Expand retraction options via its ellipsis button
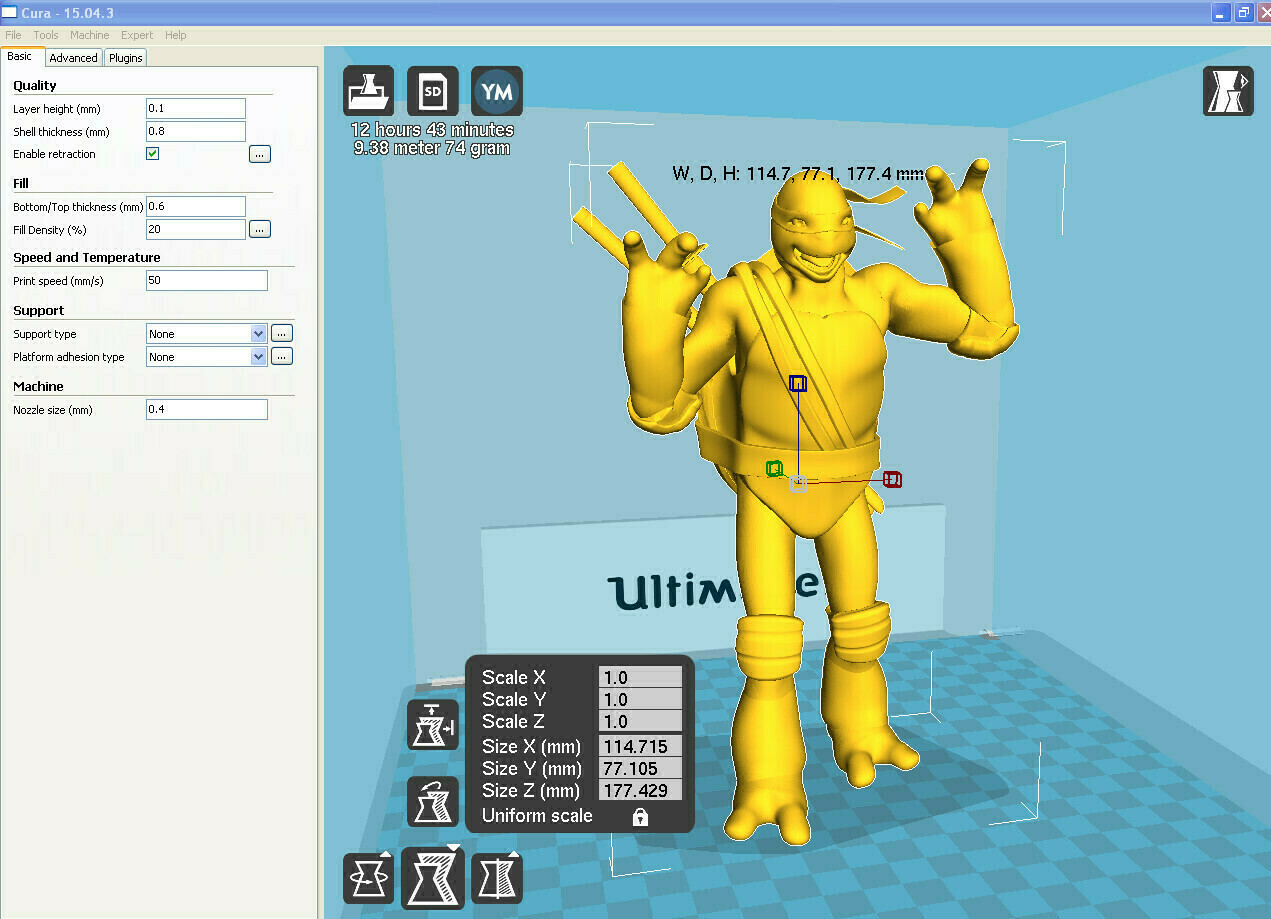 pyautogui.click(x=259, y=153)
